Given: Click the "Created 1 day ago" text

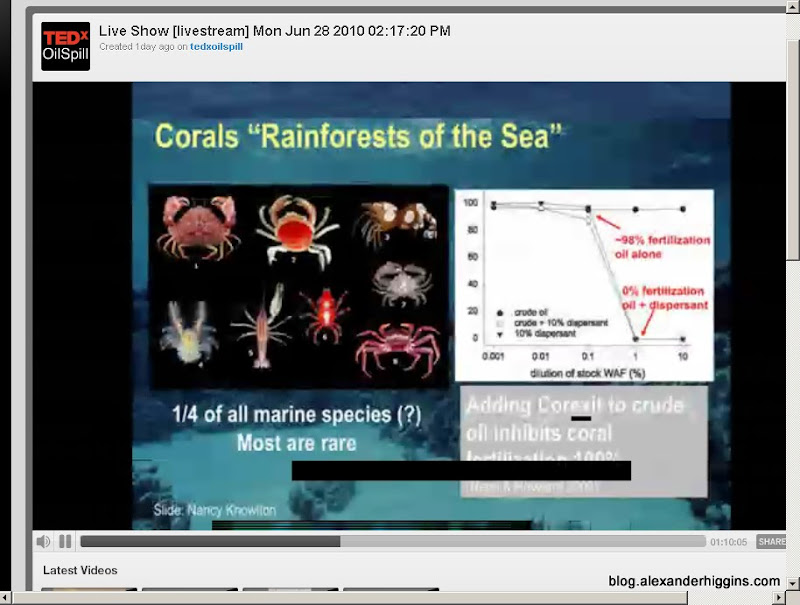Looking at the screenshot, I should 137,47.
